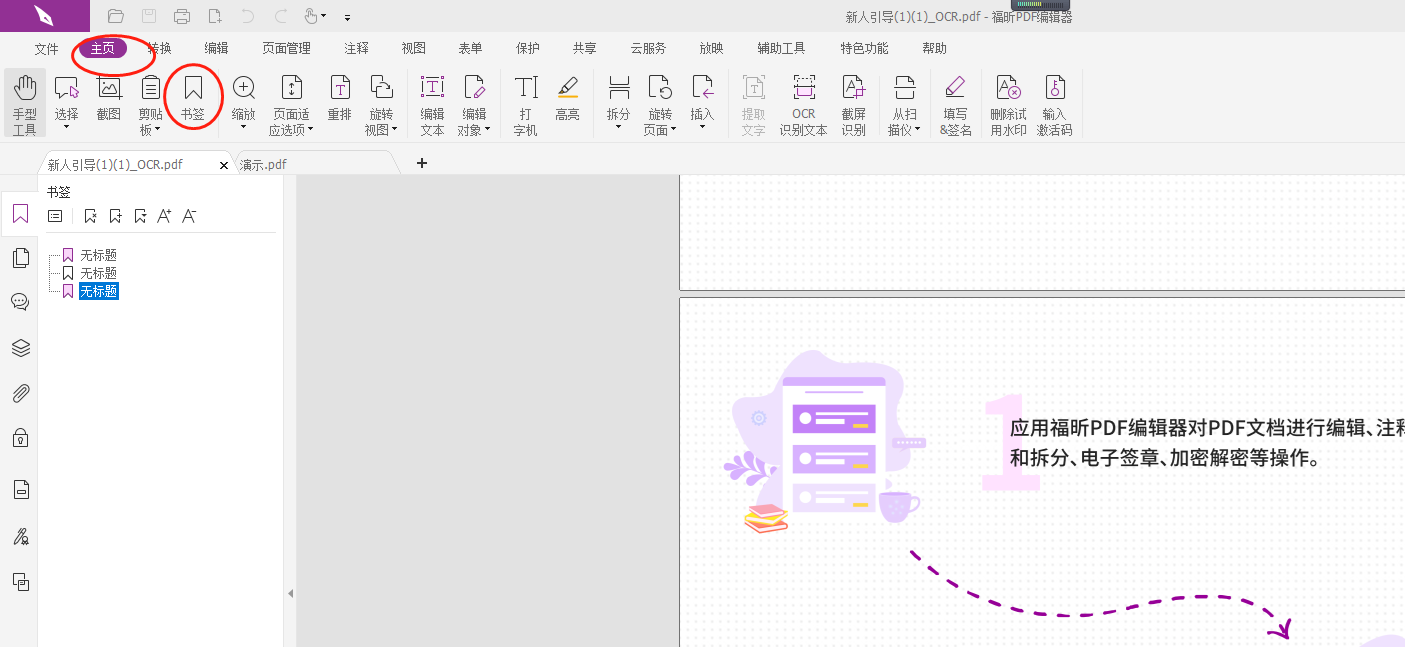This screenshot has height=647, width=1405.
Task: Click the 书签 (Bookmark) toolbar icon
Action: pyautogui.click(x=192, y=95)
